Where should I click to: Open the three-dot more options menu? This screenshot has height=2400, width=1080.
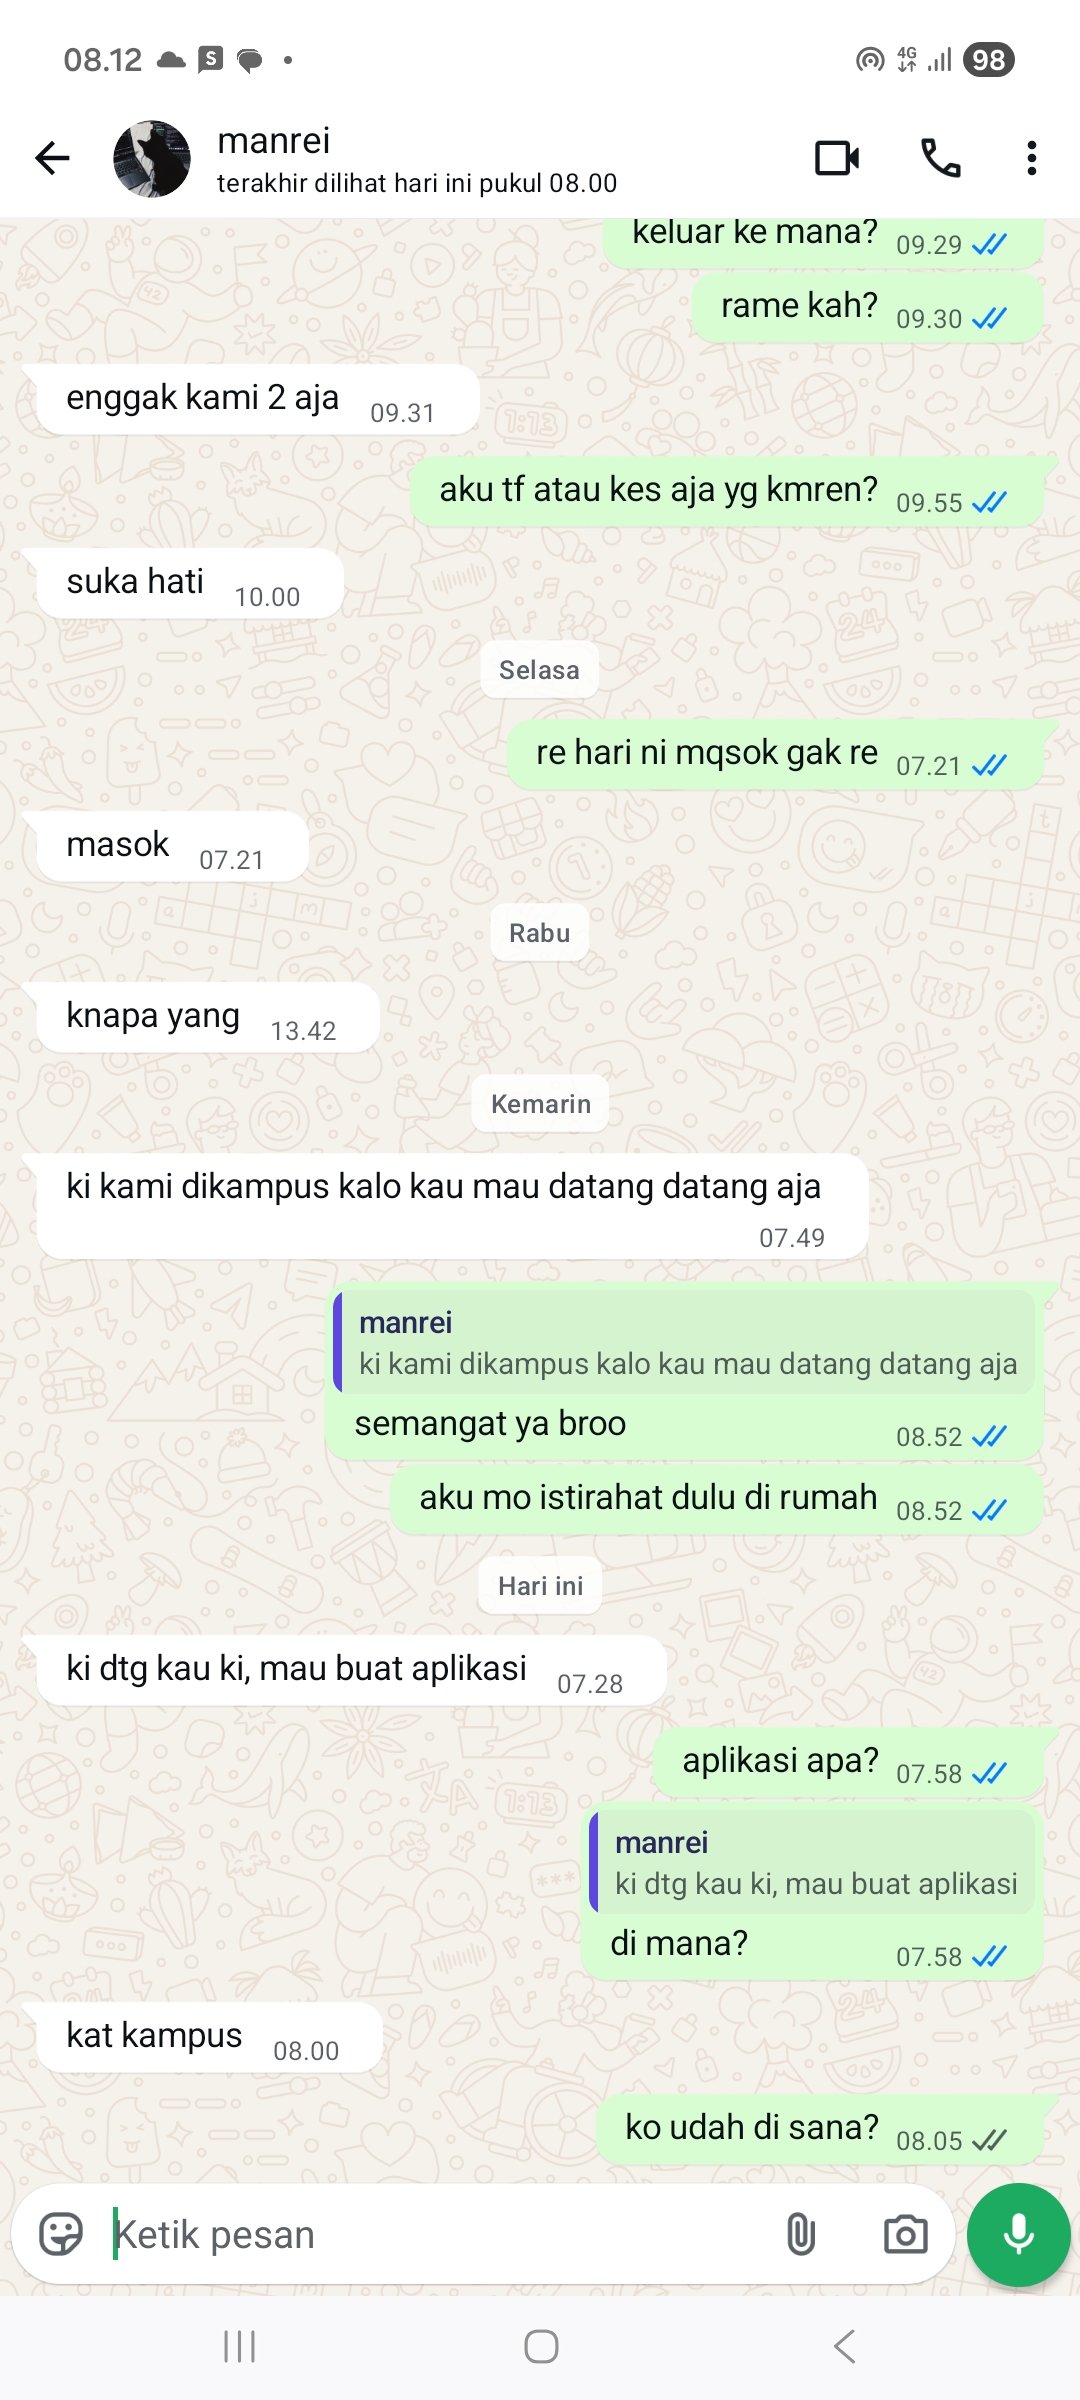click(1031, 158)
